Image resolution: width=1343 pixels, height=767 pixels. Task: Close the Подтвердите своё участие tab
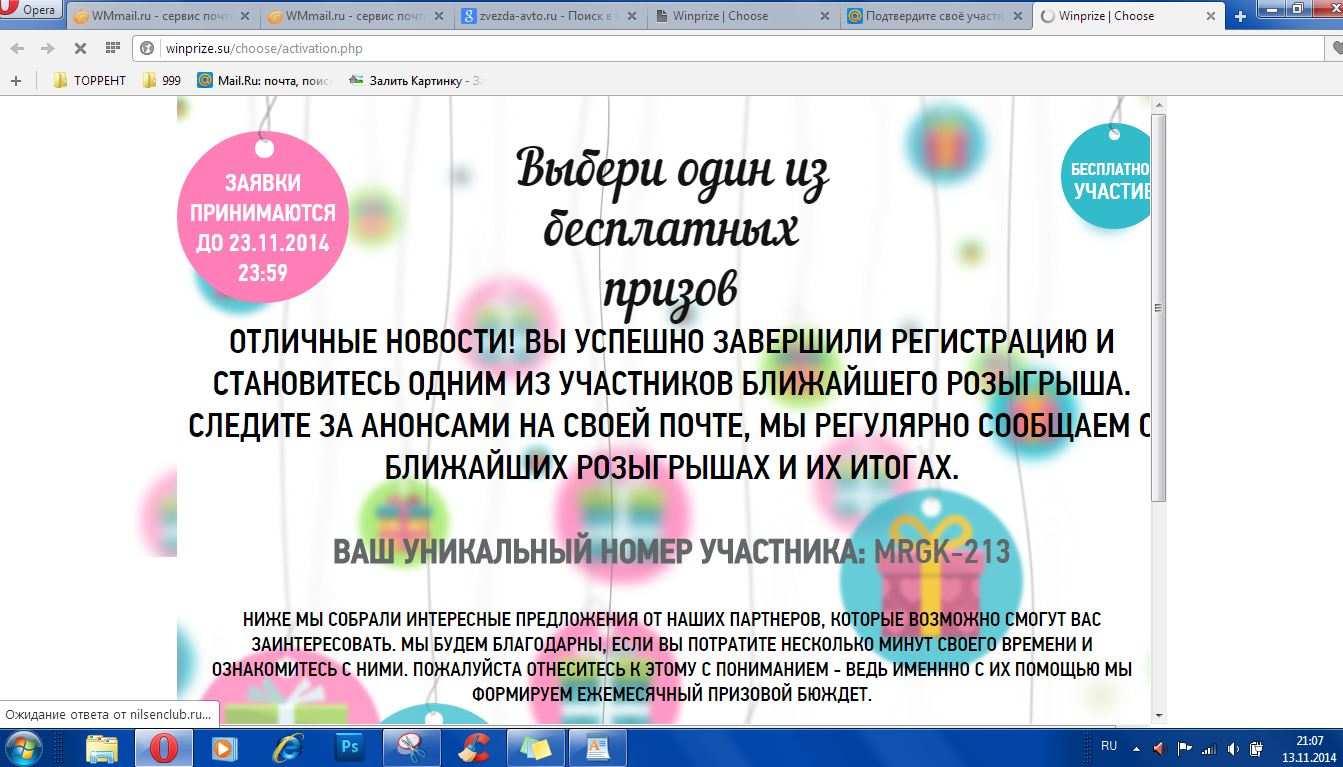[x=1016, y=16]
